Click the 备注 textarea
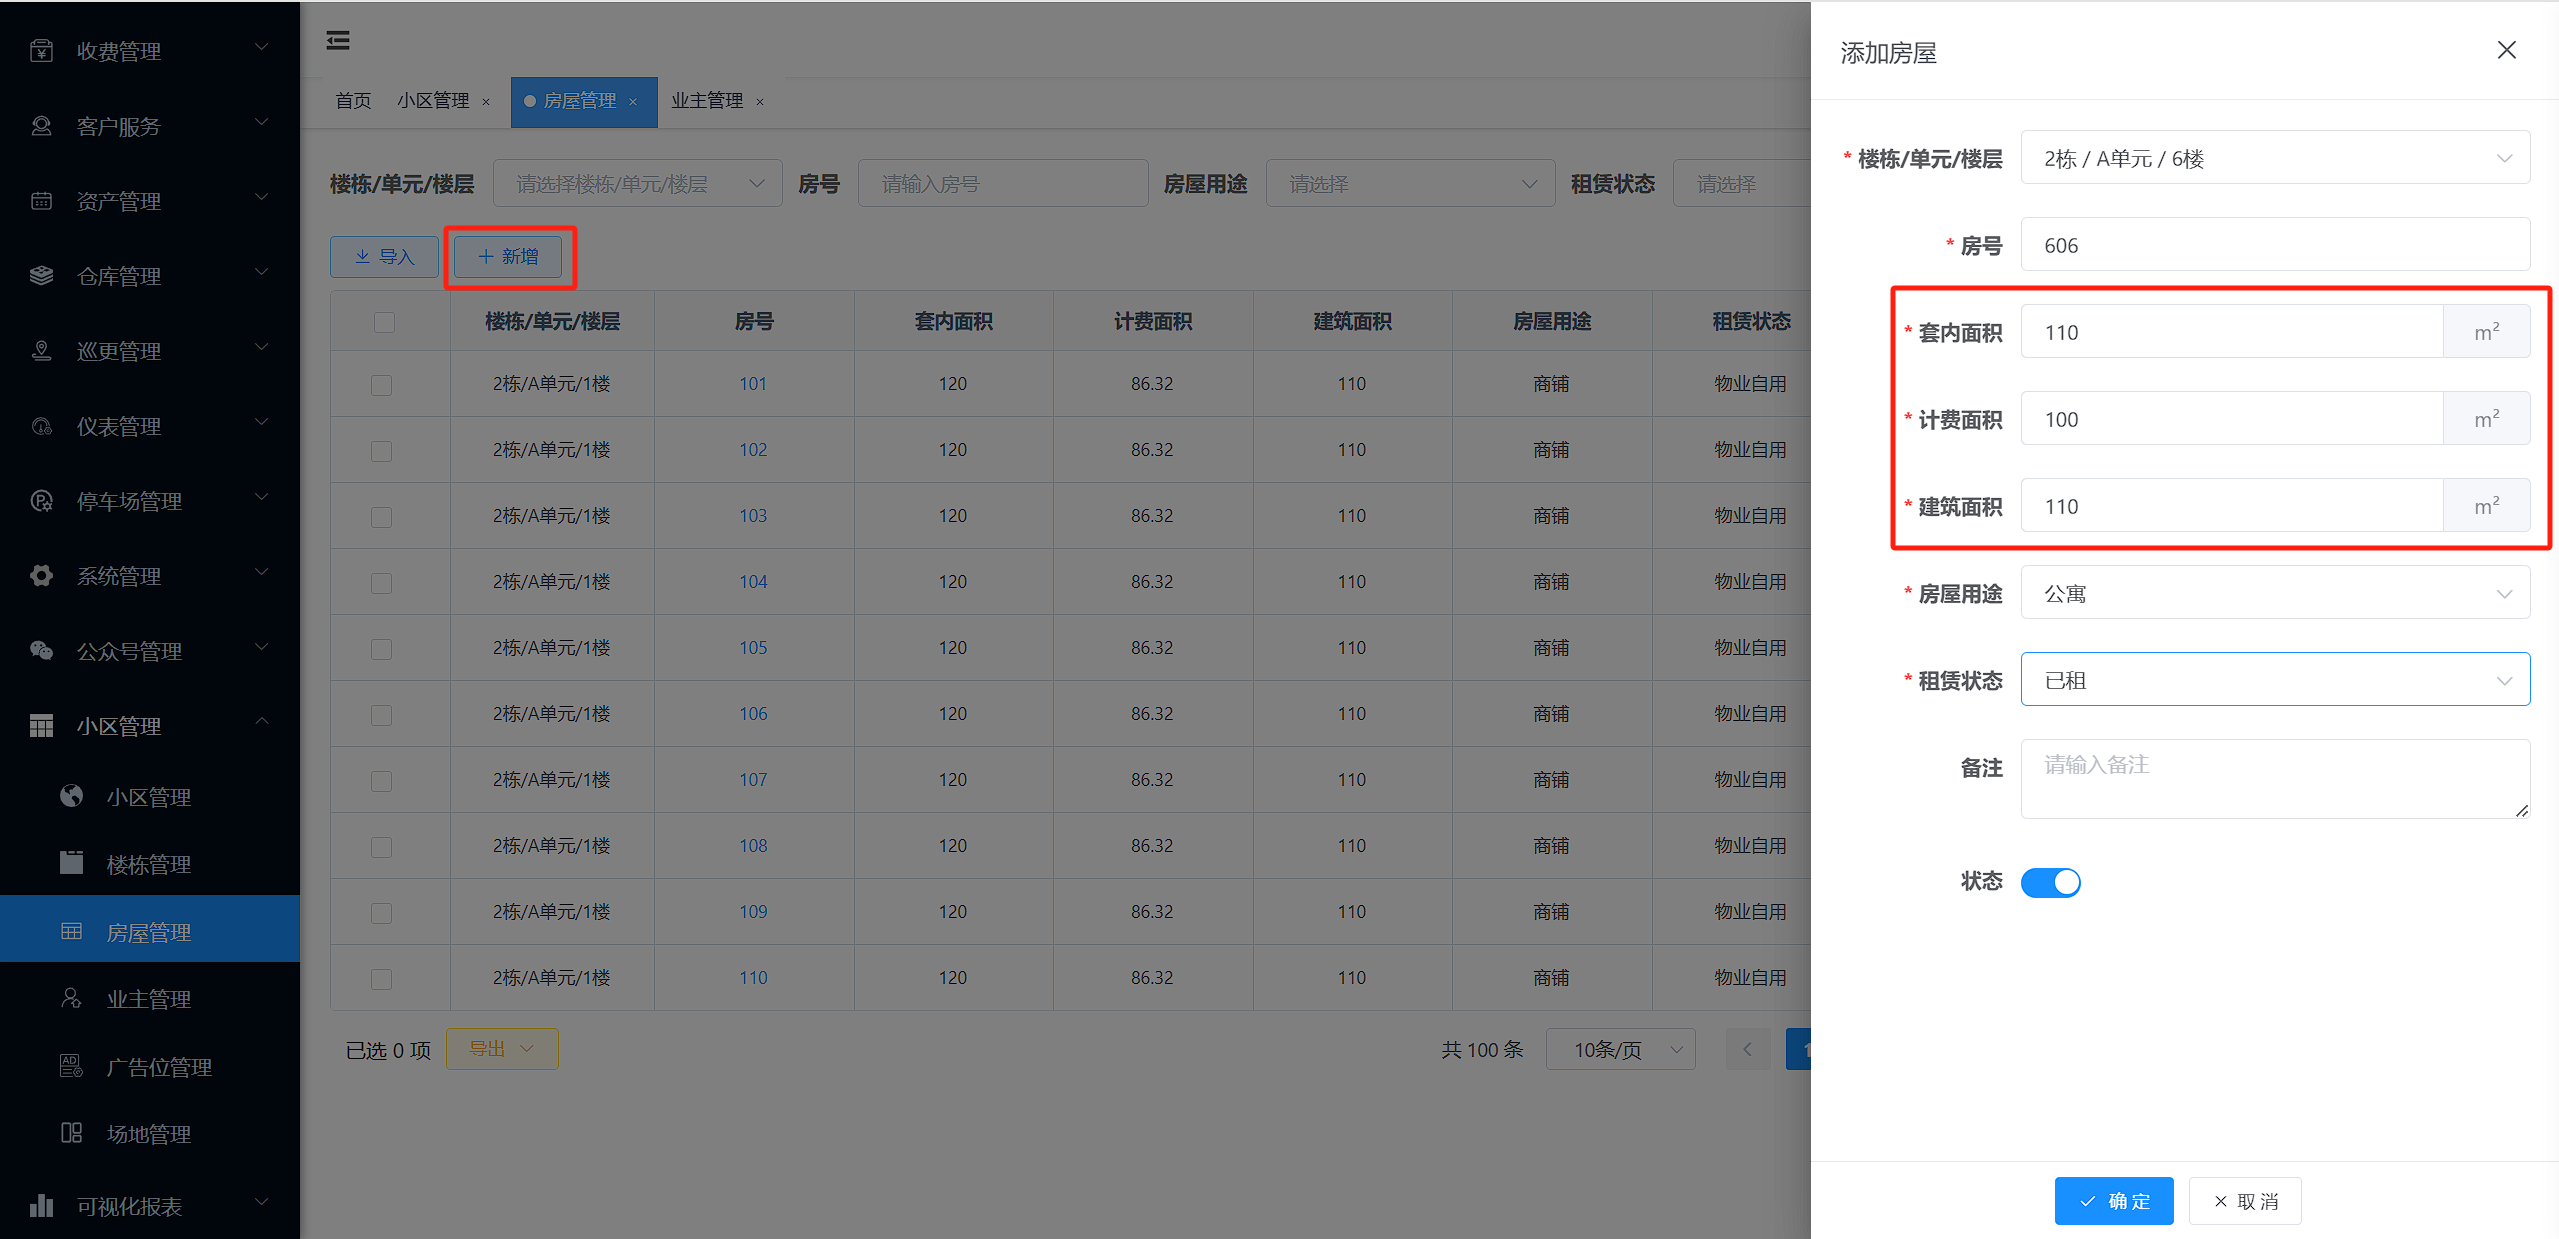Viewport: 2559px width, 1239px height. [x=2275, y=779]
